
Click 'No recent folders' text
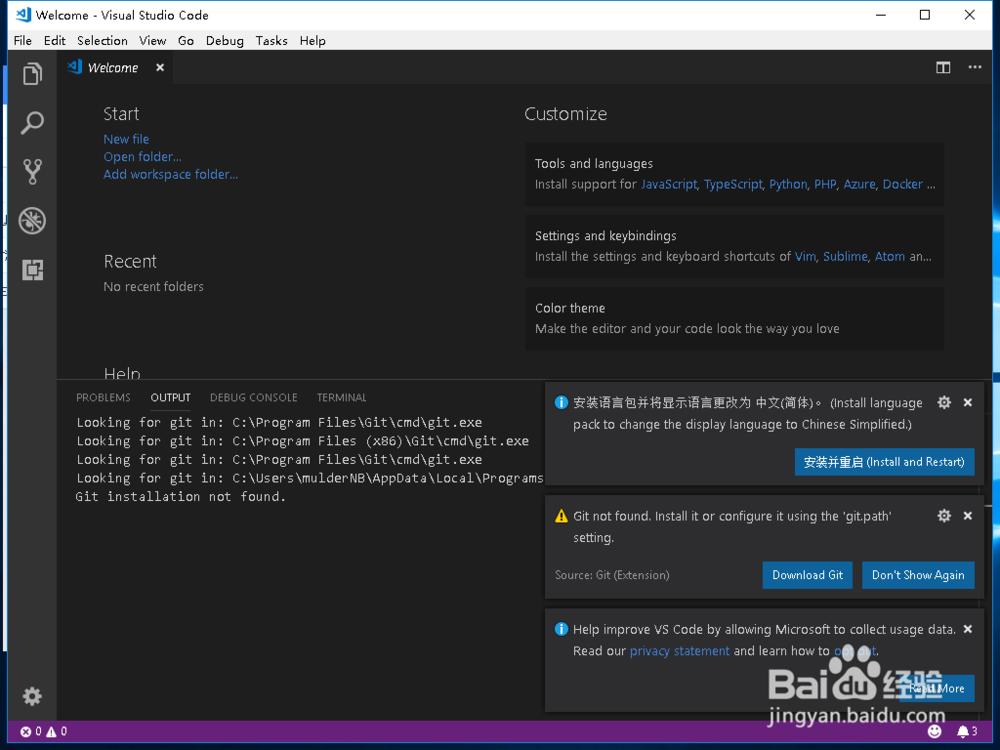(154, 286)
